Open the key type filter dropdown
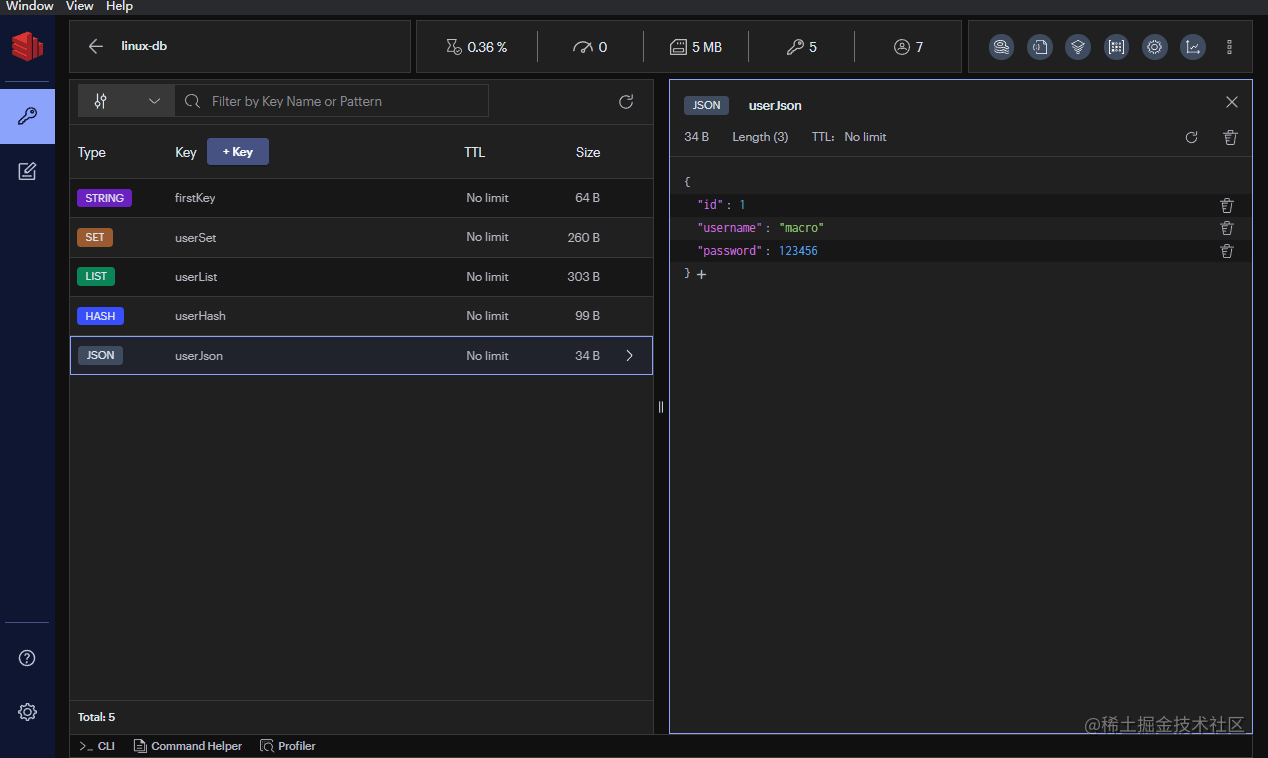This screenshot has width=1268, height=758. 126,101
